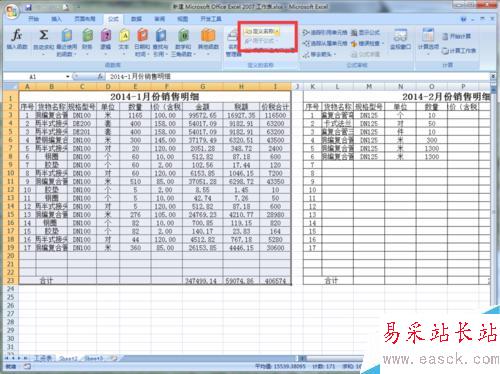The height and width of the screenshot is (374, 500).
Task: Open 数学和三角函数 functions book
Action: coord(183,42)
